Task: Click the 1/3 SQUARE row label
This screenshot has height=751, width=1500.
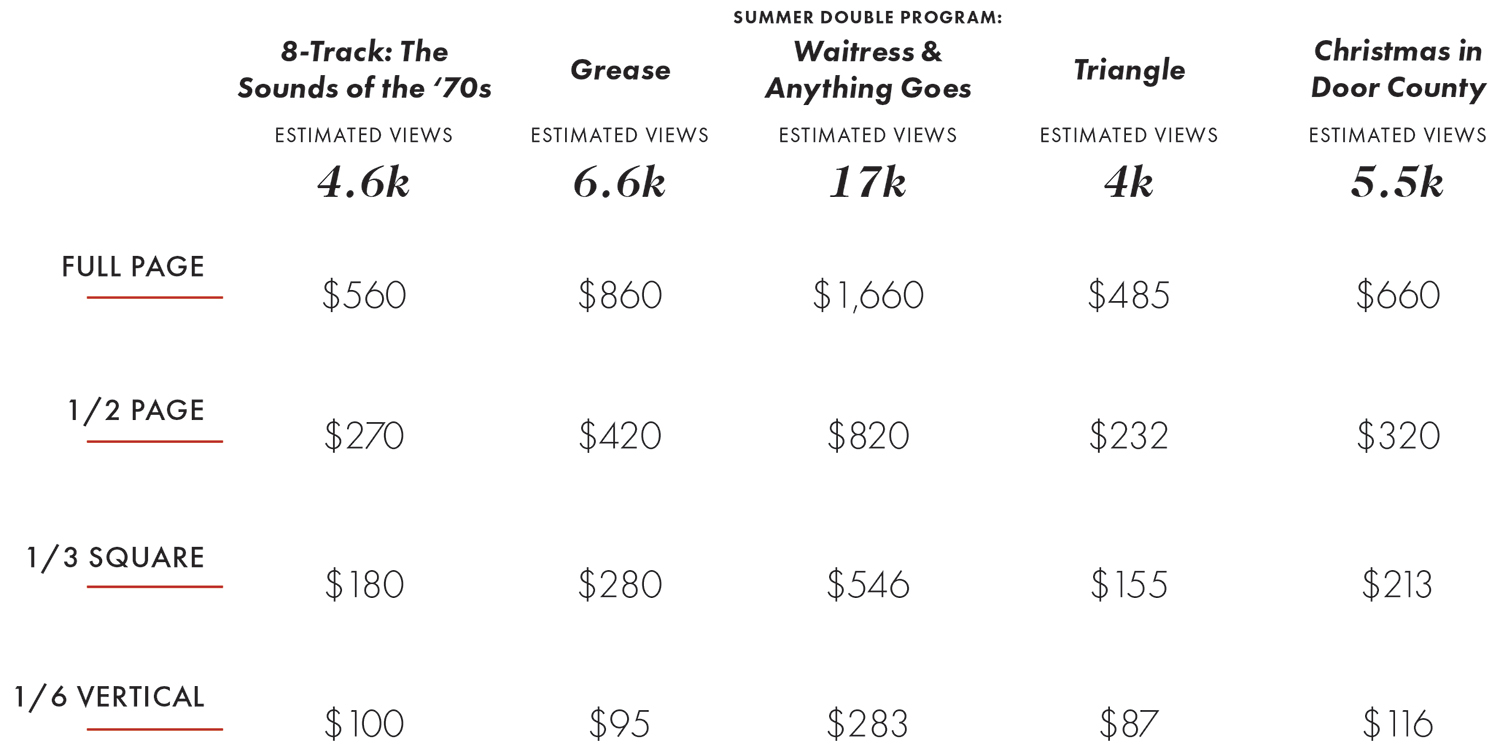Action: (116, 558)
